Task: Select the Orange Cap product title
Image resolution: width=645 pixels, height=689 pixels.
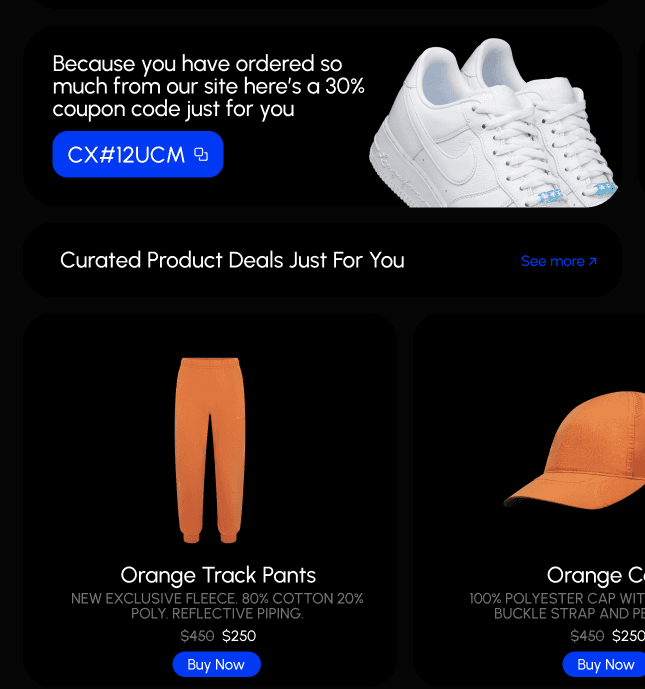Action: 596,575
